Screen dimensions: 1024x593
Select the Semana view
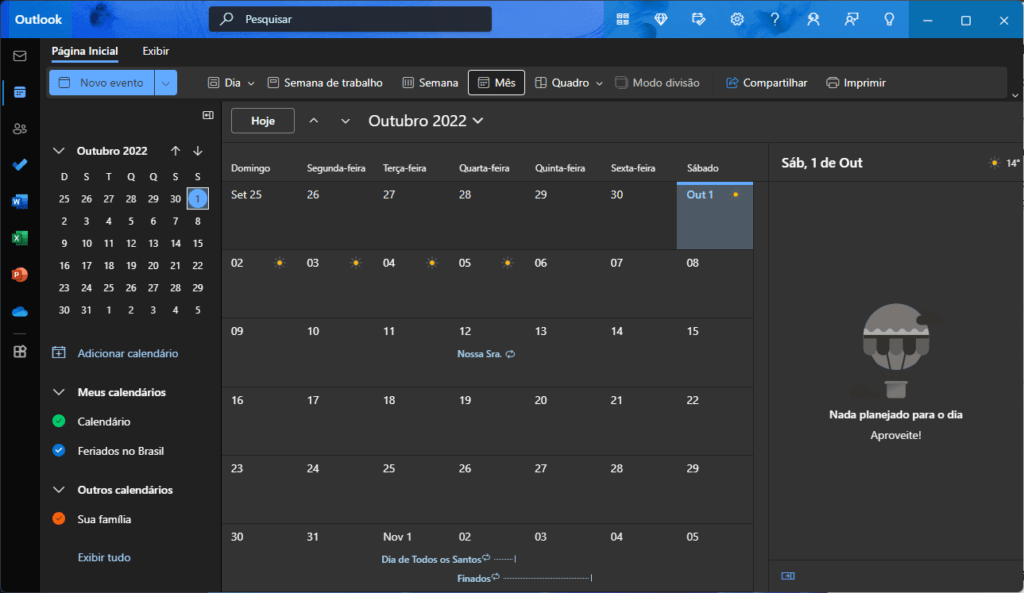coord(430,83)
